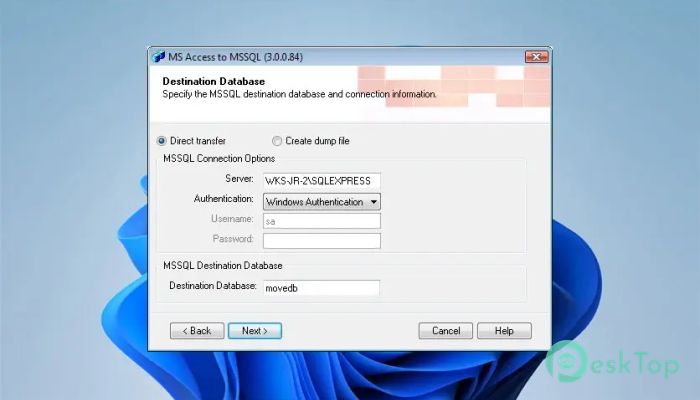Click the 'Specify the MSSQL destination database' description
Screen dimensions: 700x400
299,94
